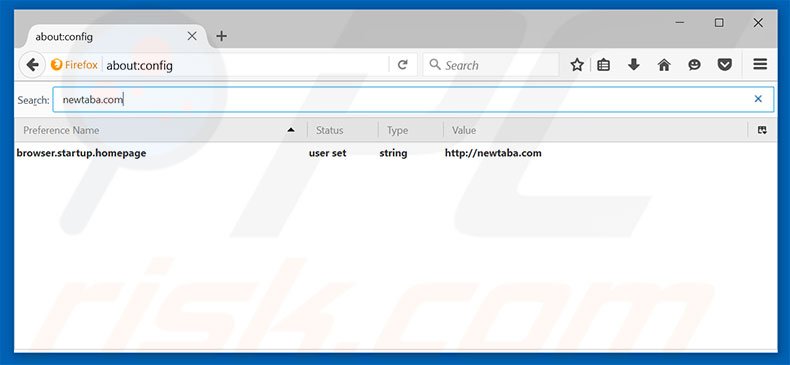
Task: Open the Hello chat smiley icon
Action: tap(694, 65)
